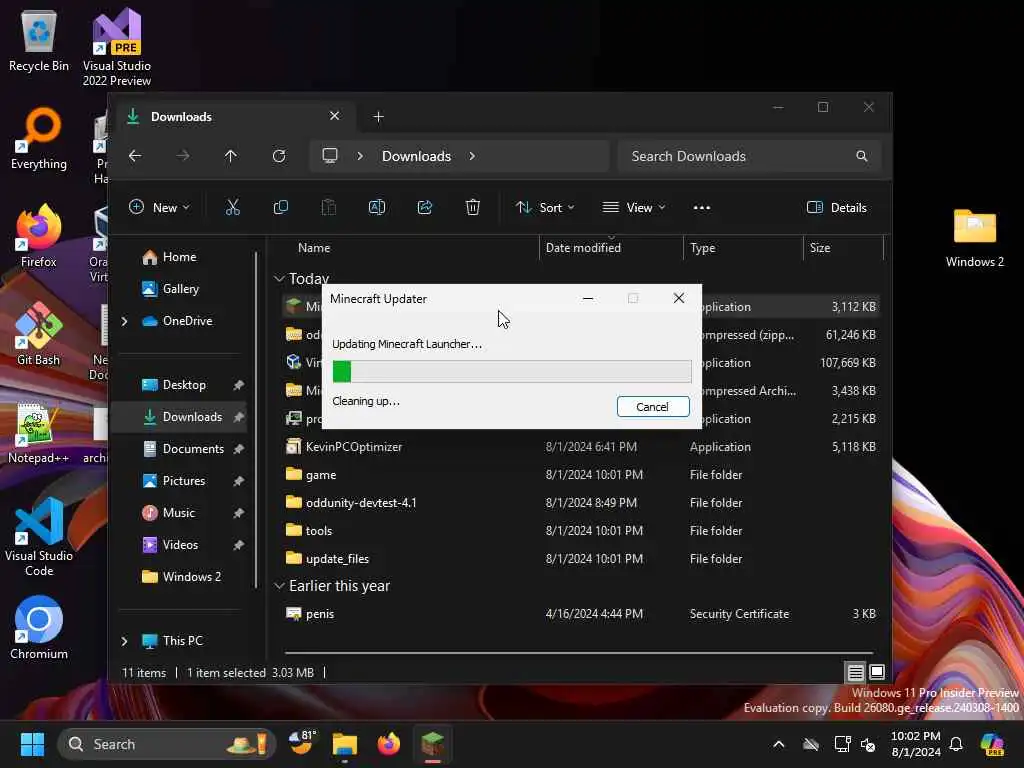This screenshot has width=1024, height=768.
Task: Cancel the Minecraft Updater
Action: point(652,407)
